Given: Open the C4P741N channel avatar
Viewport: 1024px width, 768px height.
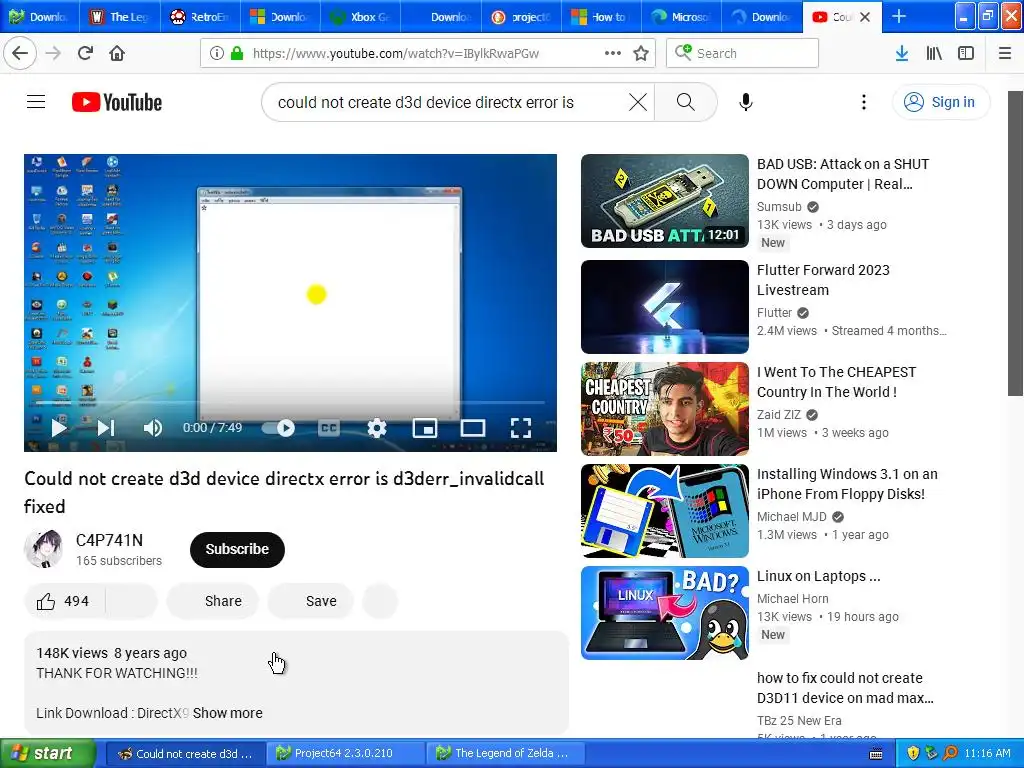Looking at the screenshot, I should click(43, 549).
